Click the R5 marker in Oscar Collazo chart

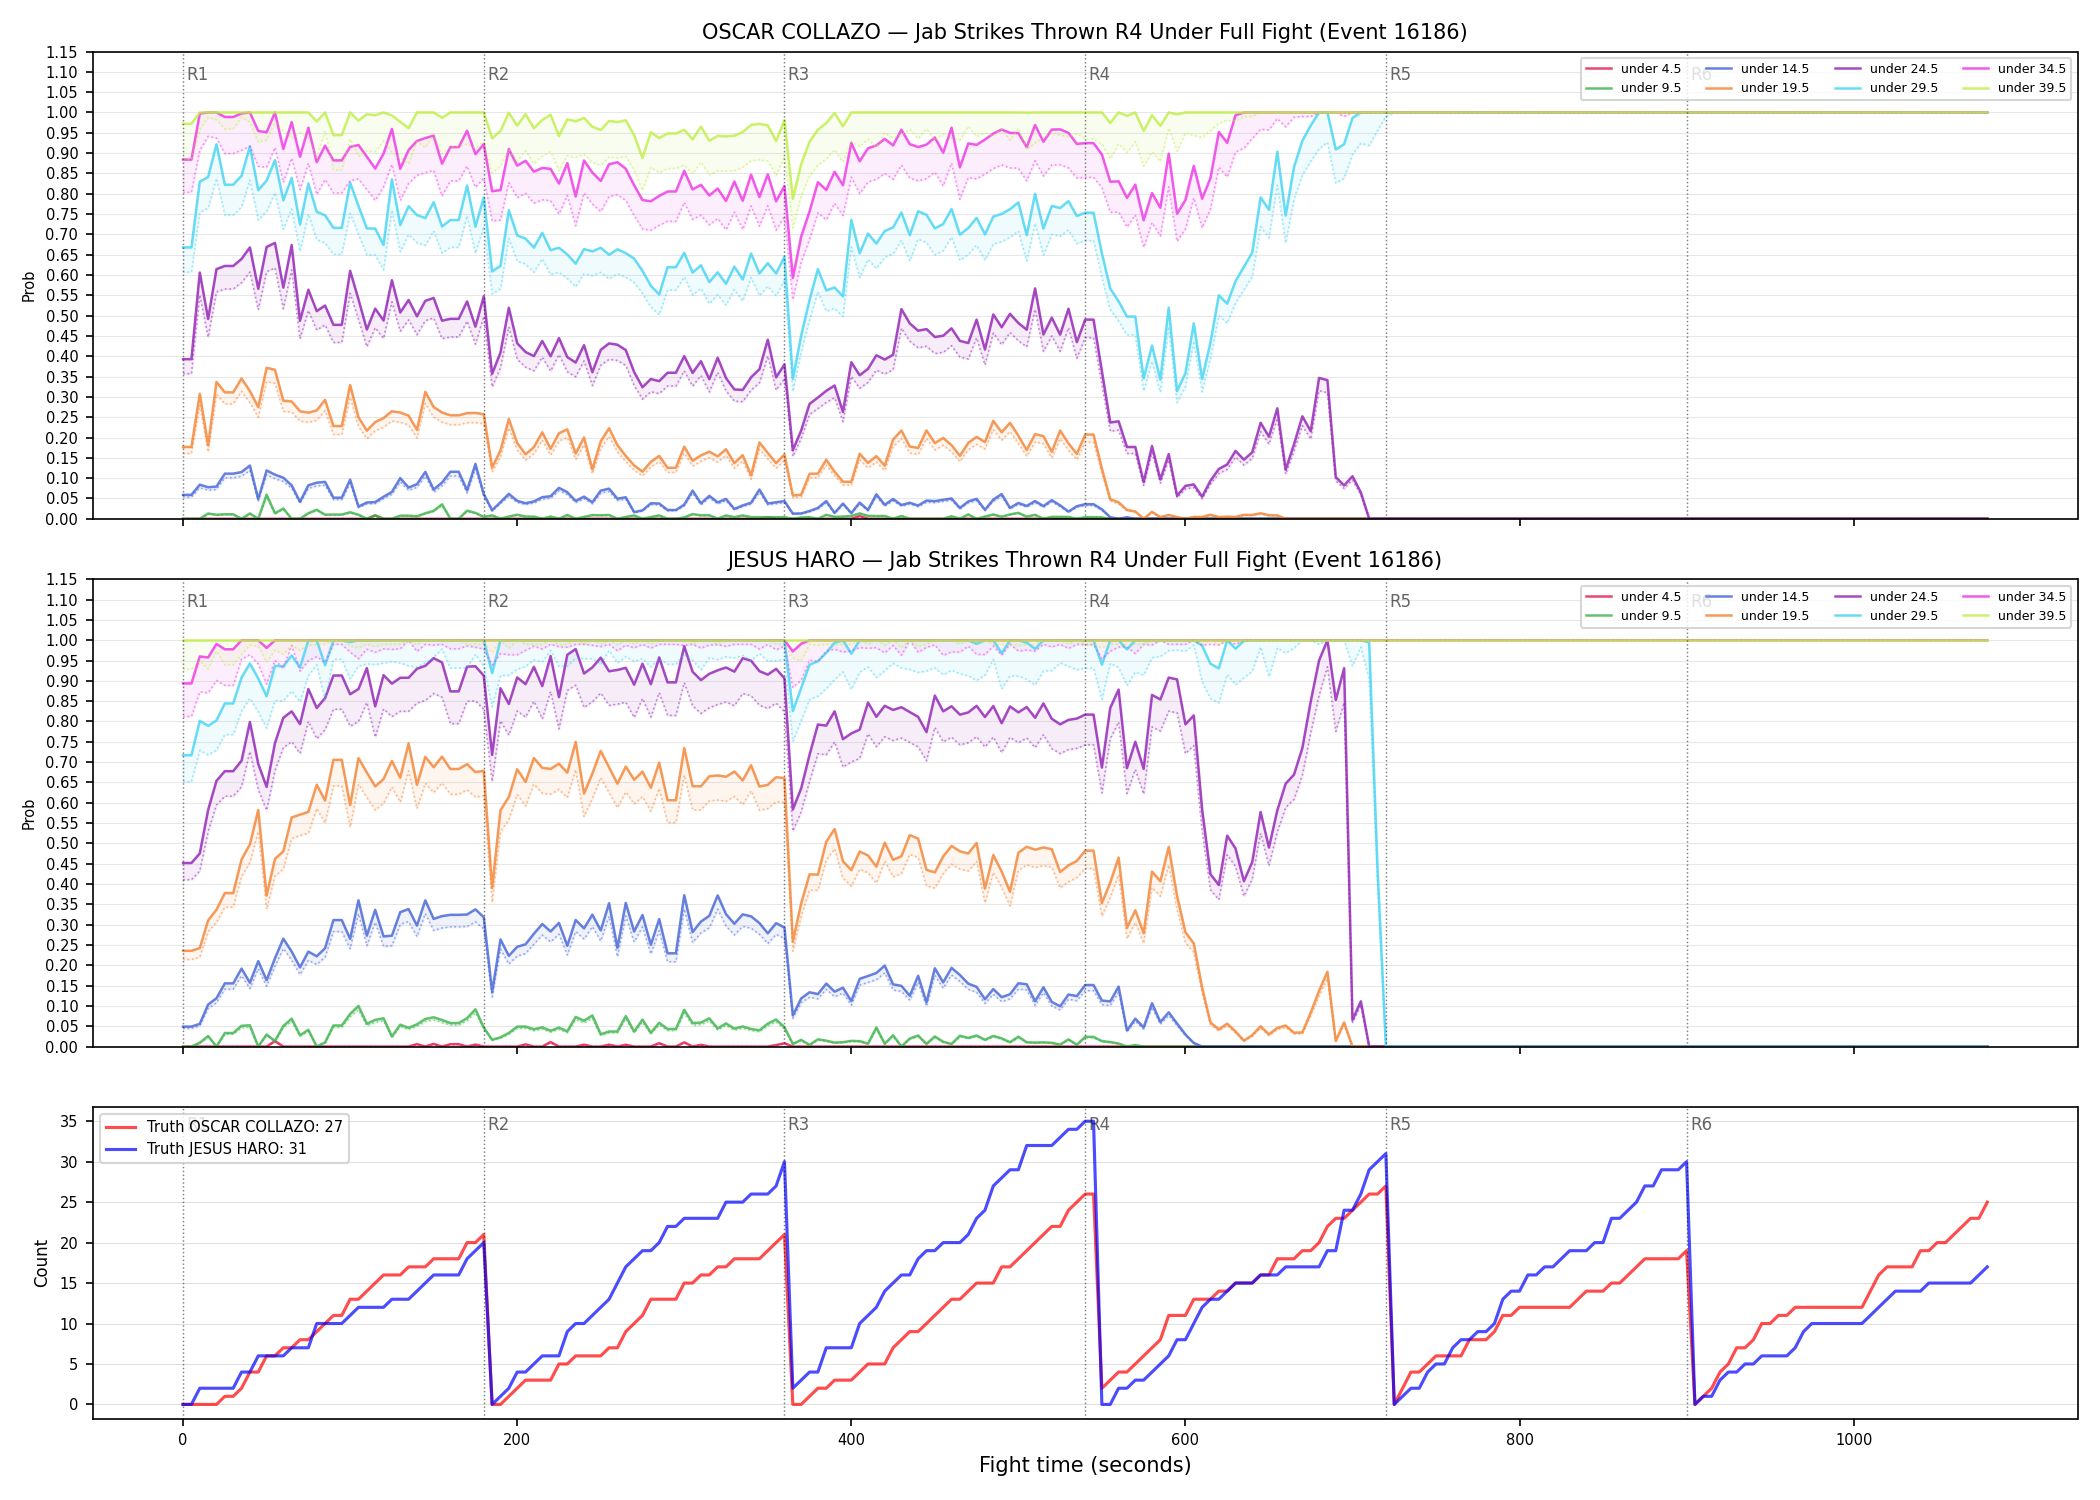1400,74
